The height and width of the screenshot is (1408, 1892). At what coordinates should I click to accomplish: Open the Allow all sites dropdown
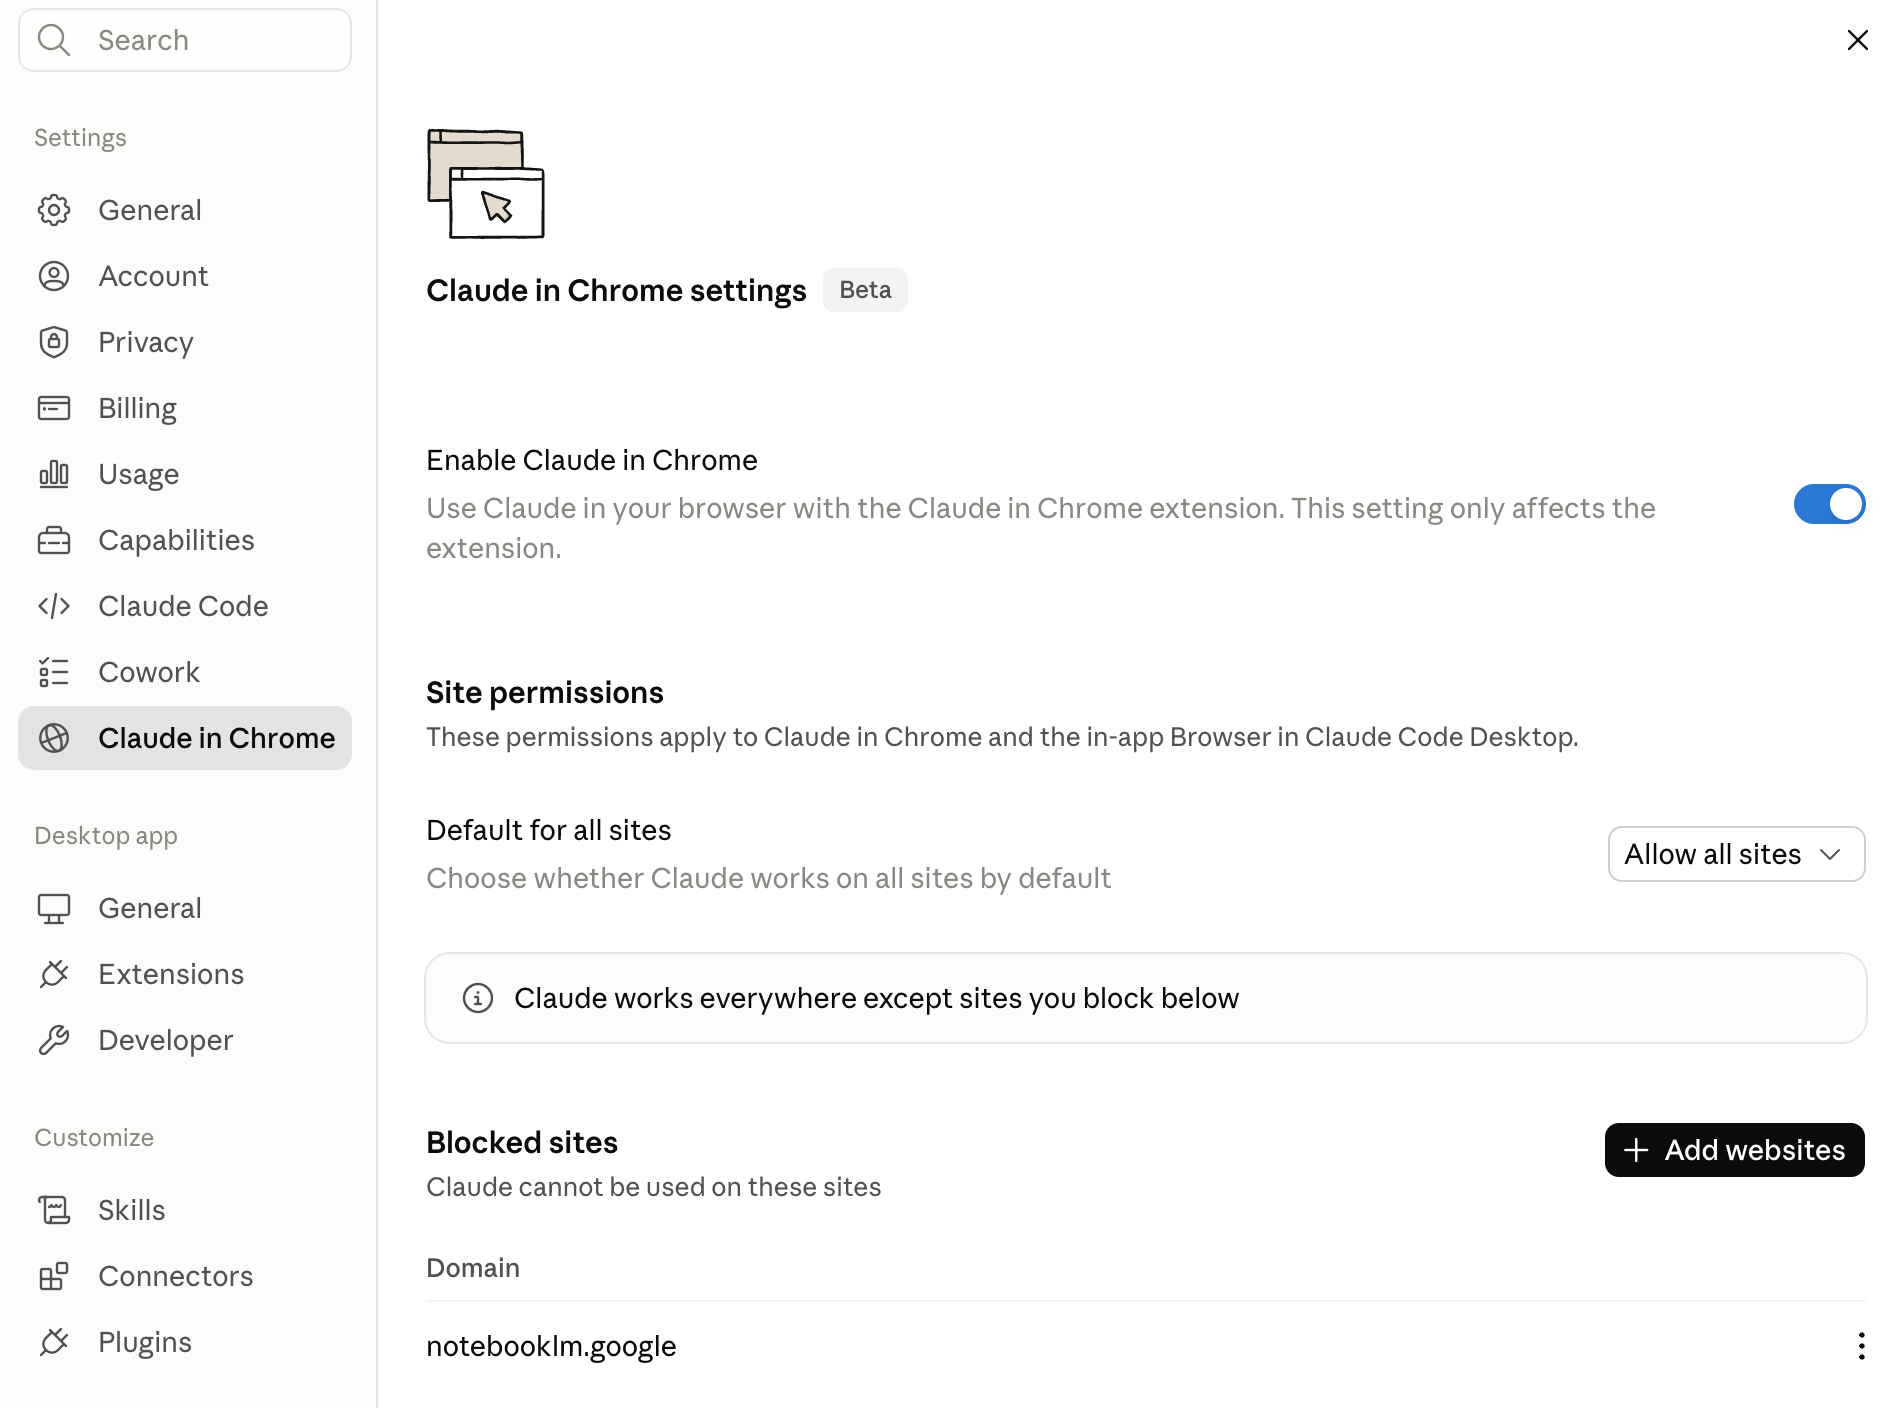pyautogui.click(x=1736, y=854)
